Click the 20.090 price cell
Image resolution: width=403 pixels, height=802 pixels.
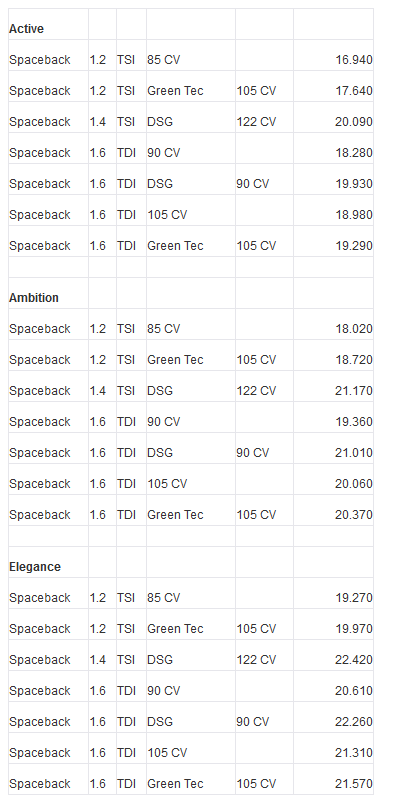(x=354, y=122)
